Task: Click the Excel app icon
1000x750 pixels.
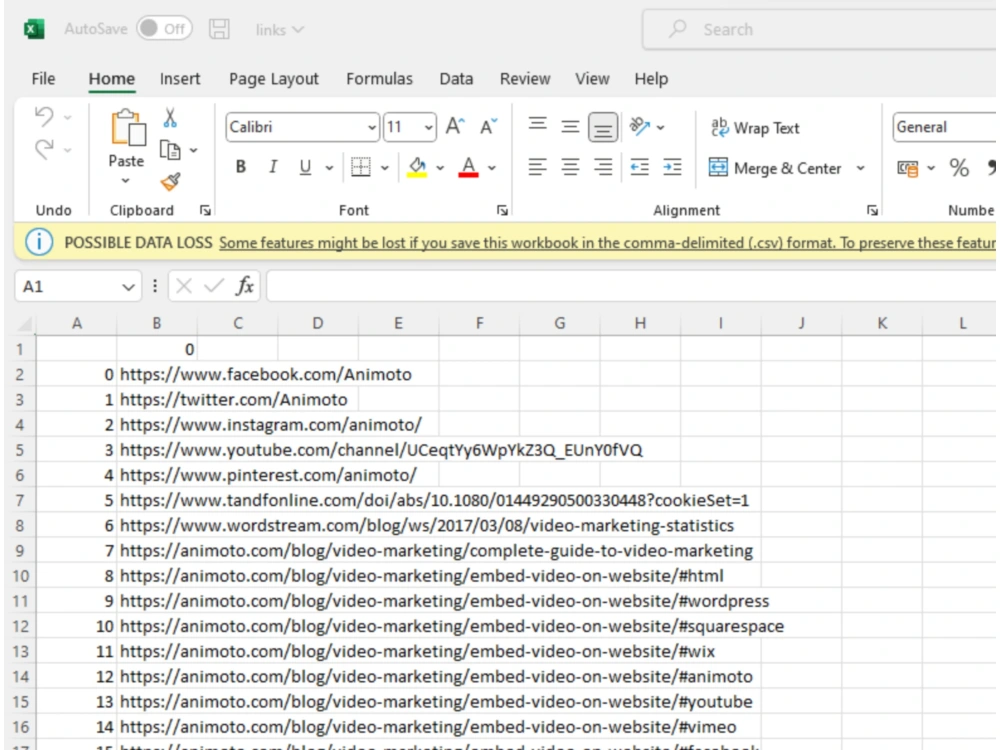Action: point(34,29)
